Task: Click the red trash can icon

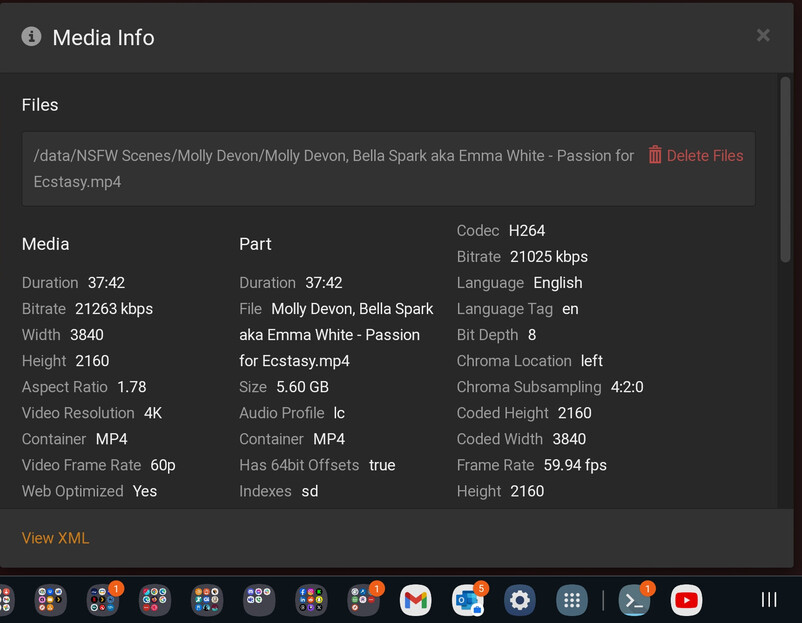Action: [x=655, y=155]
